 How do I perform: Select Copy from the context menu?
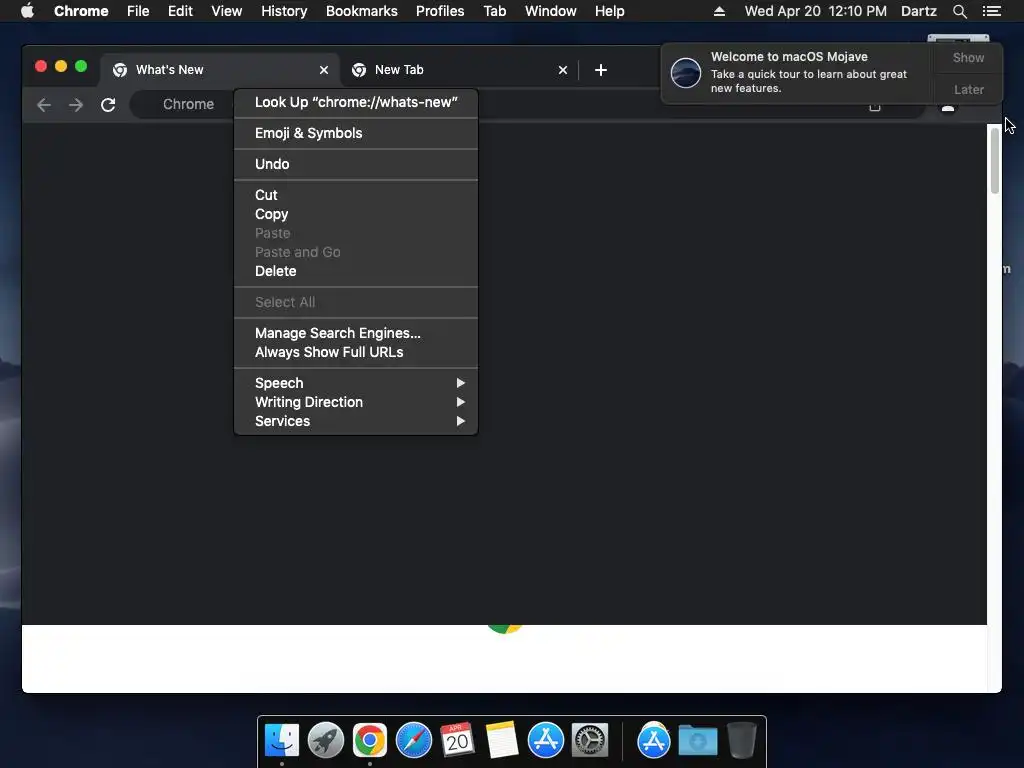pos(356,214)
